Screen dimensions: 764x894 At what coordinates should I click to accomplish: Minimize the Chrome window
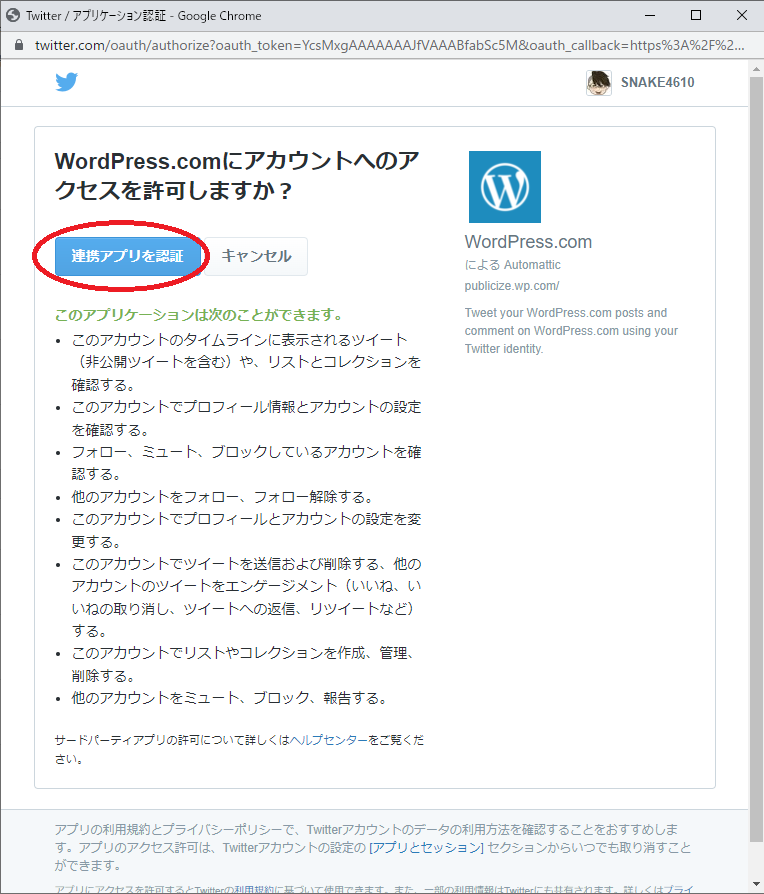[650, 15]
